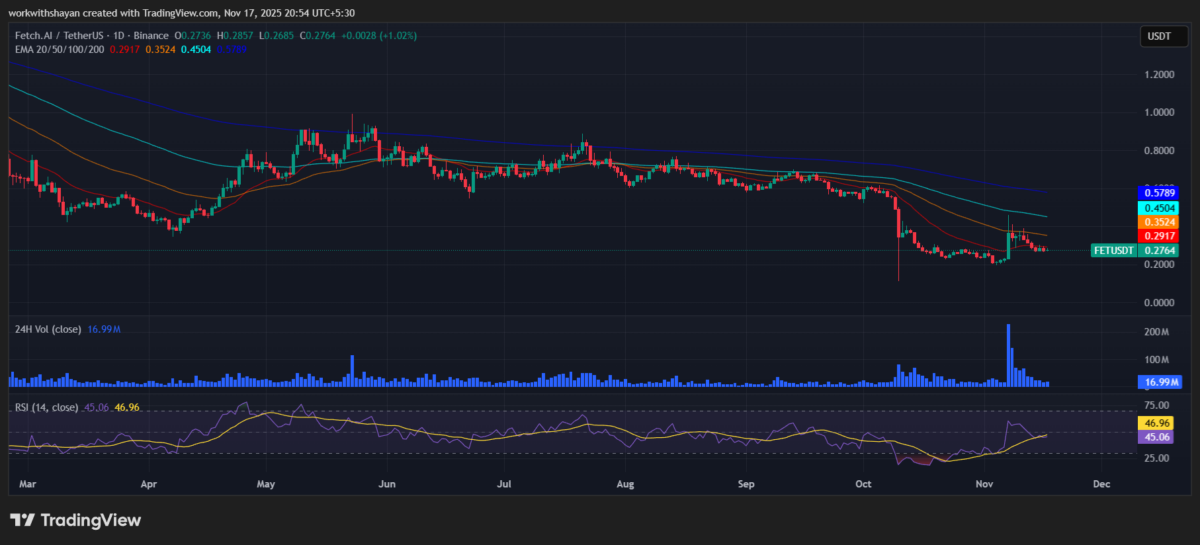Click the TradingView logo icon
The width and height of the screenshot is (1200, 545).
click(x=22, y=520)
